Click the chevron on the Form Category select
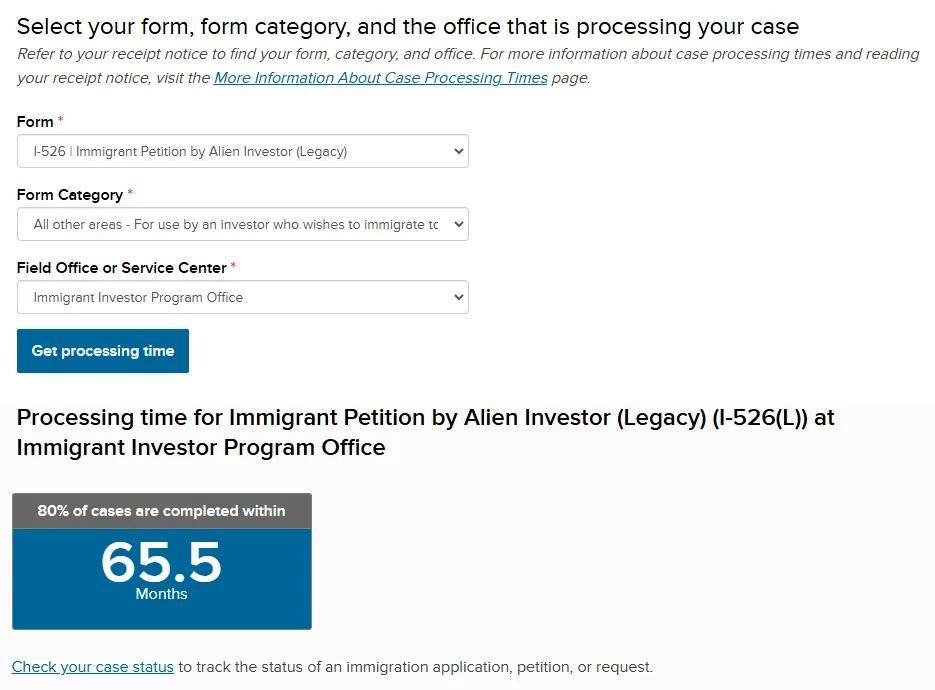935x690 pixels. (x=458, y=225)
